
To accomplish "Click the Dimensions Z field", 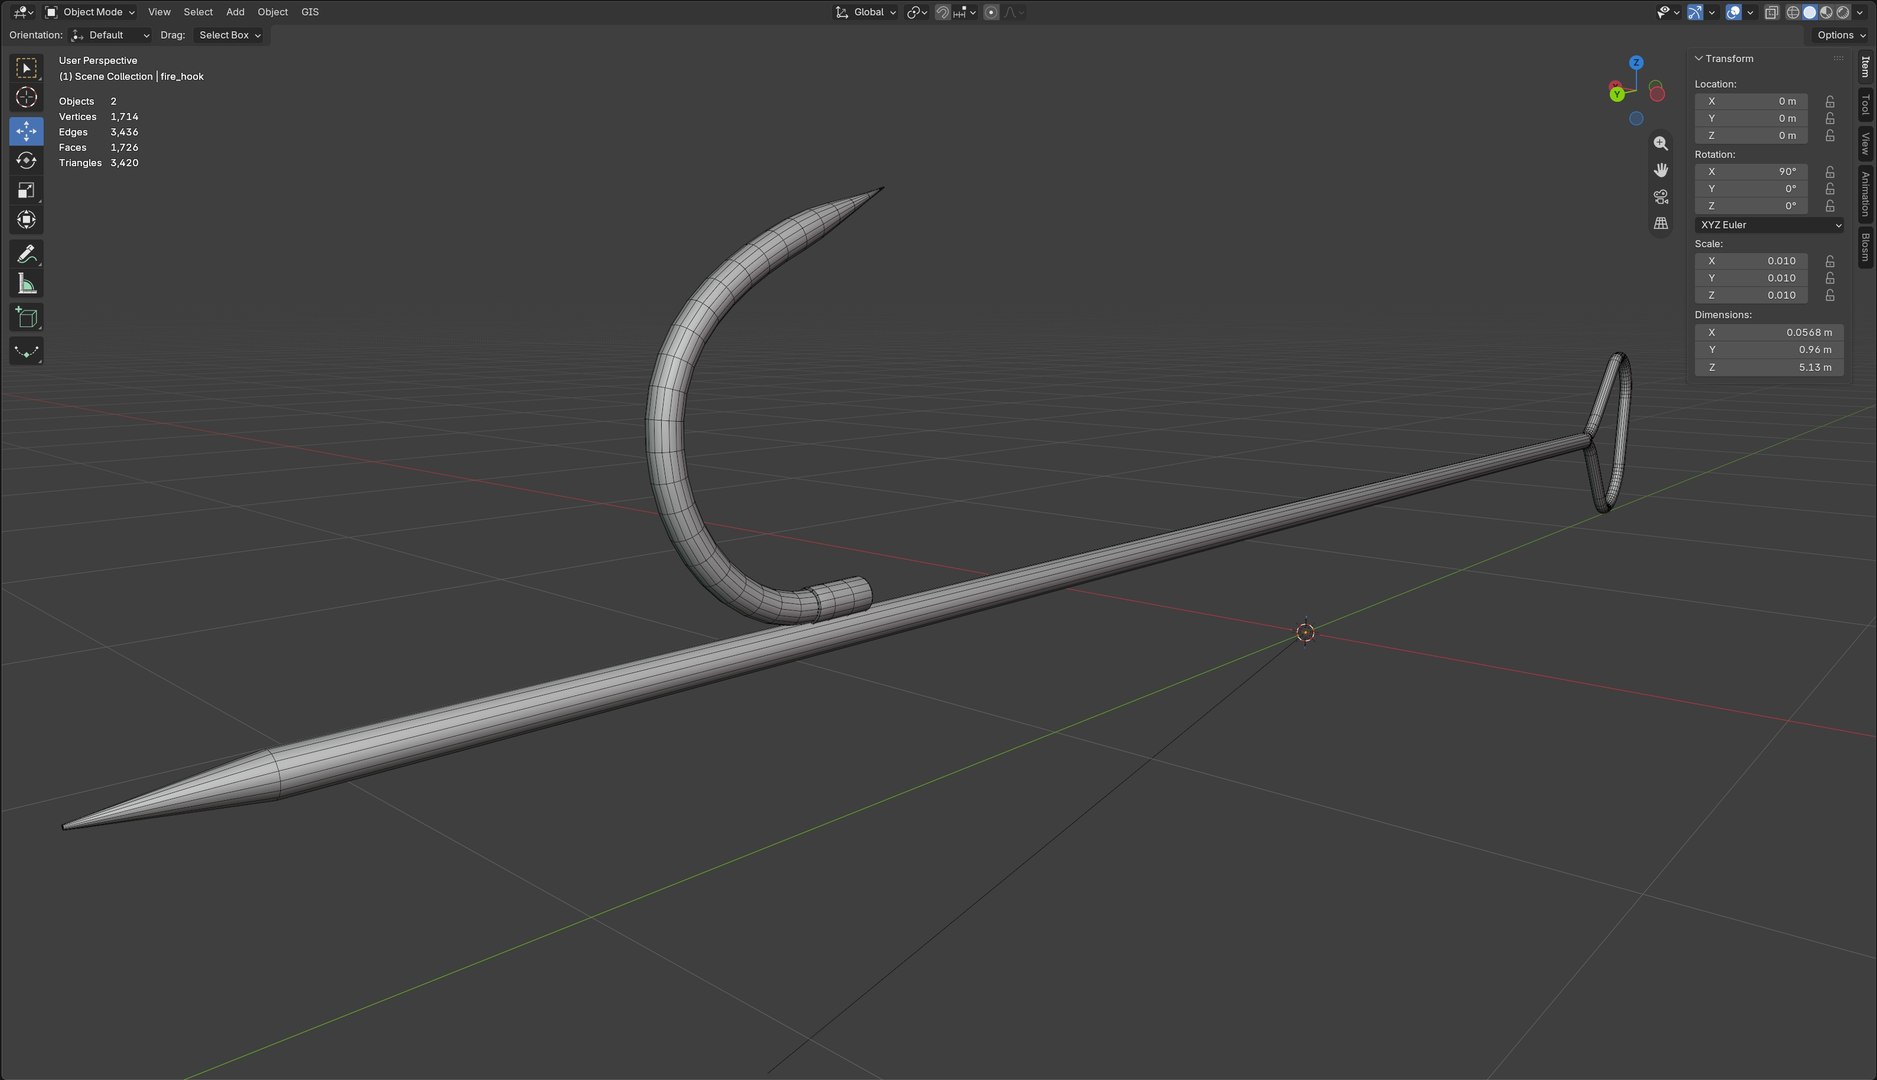I will click(1769, 367).
